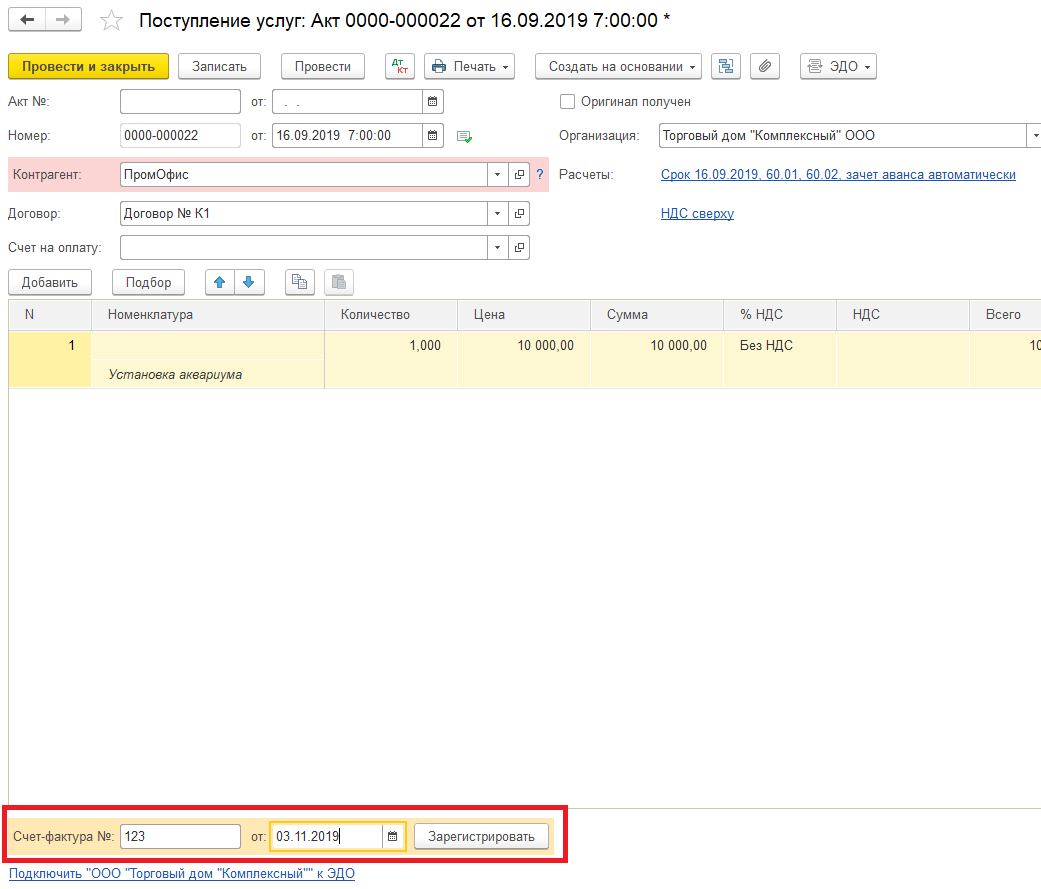Image resolution: width=1041 pixels, height=889 pixels.
Task: Open the document structure (related documents) icon
Action: coord(726,66)
